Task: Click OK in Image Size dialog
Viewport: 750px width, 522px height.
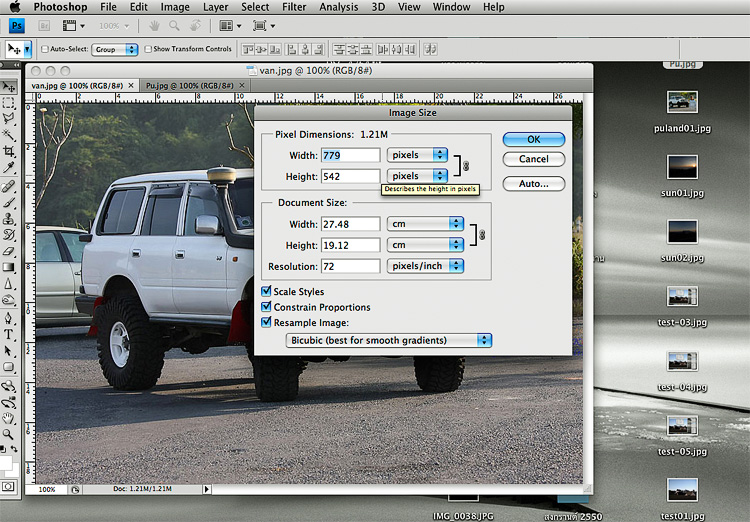Action: coord(533,139)
